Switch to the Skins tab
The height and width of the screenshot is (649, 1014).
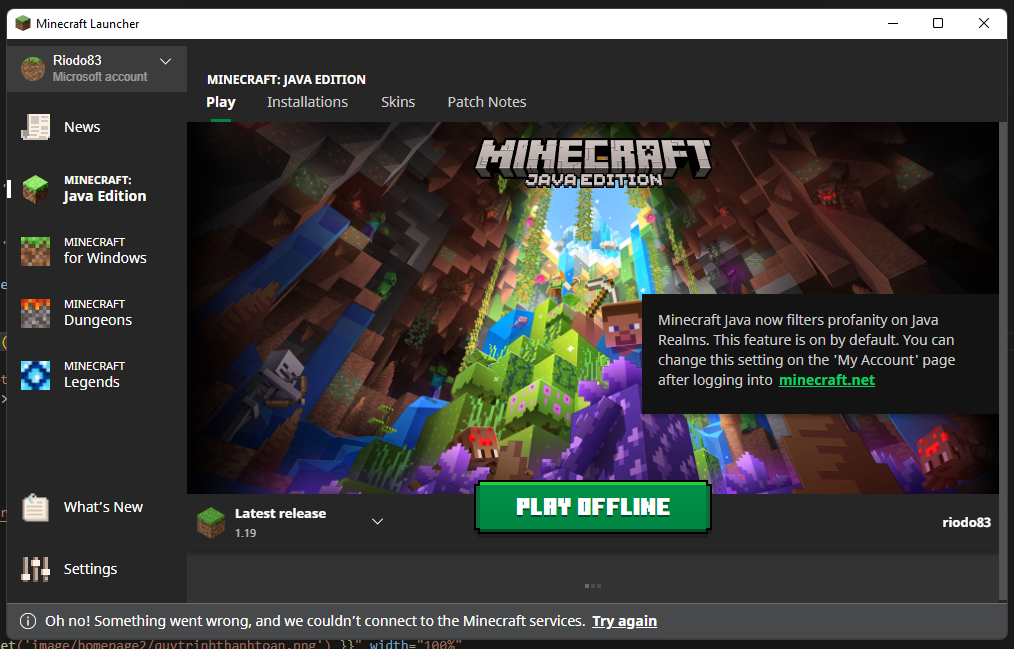398,101
